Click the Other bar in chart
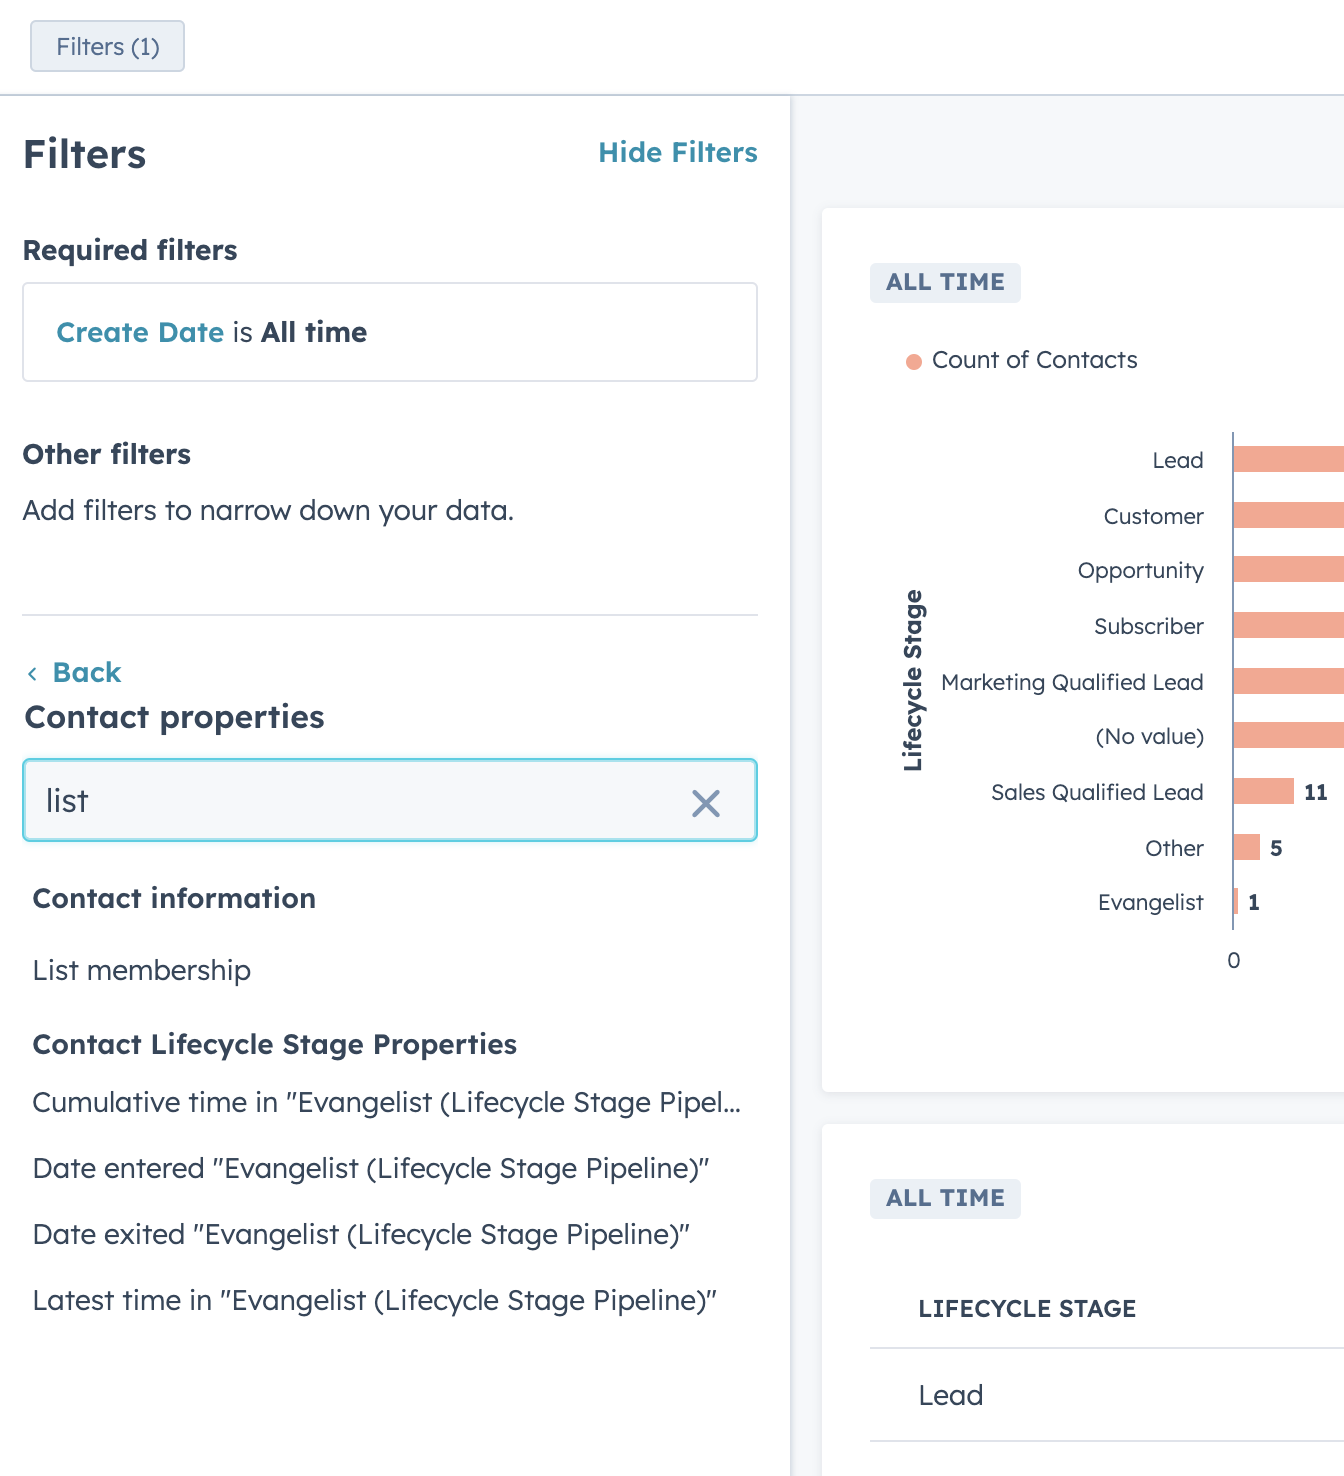The width and height of the screenshot is (1344, 1476). (1246, 847)
